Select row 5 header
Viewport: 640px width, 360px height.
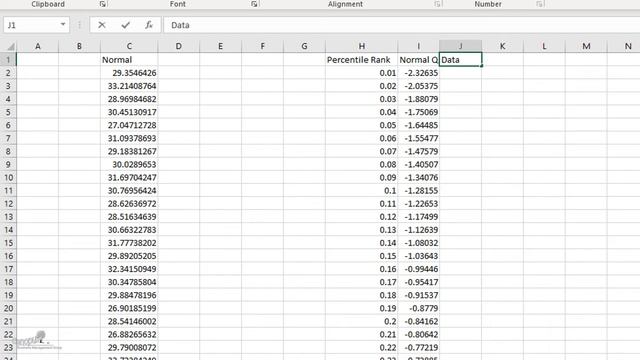click(x=8, y=112)
